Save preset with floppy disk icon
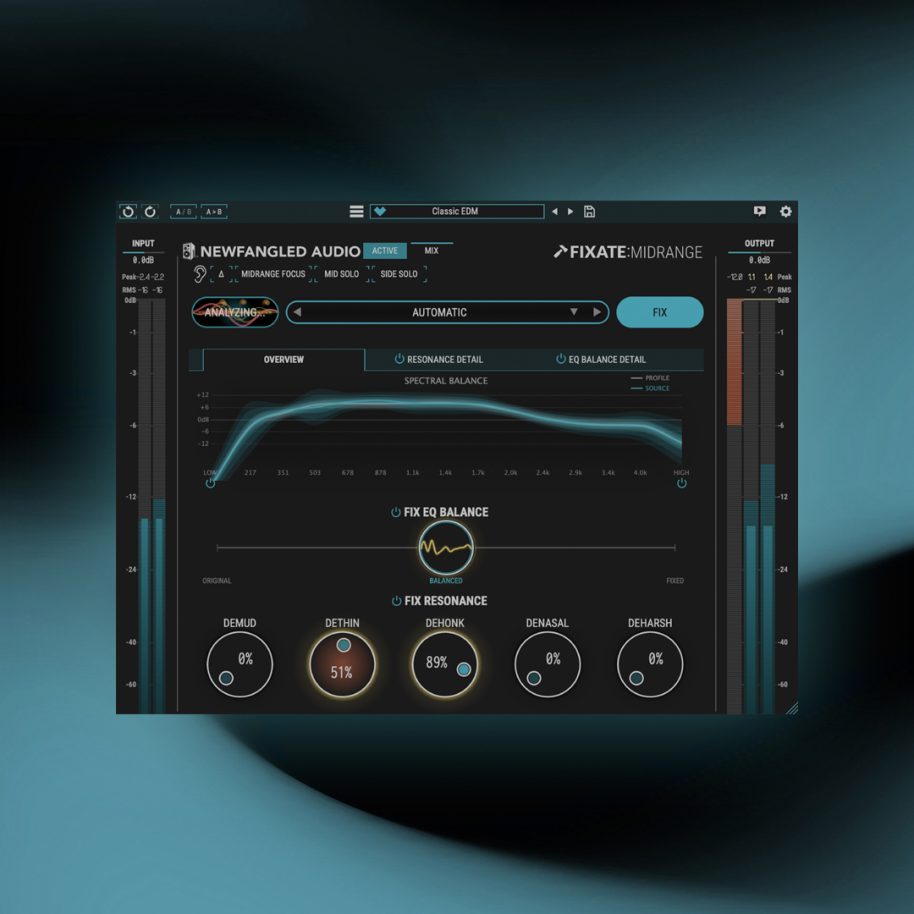914x914 pixels. pos(589,212)
